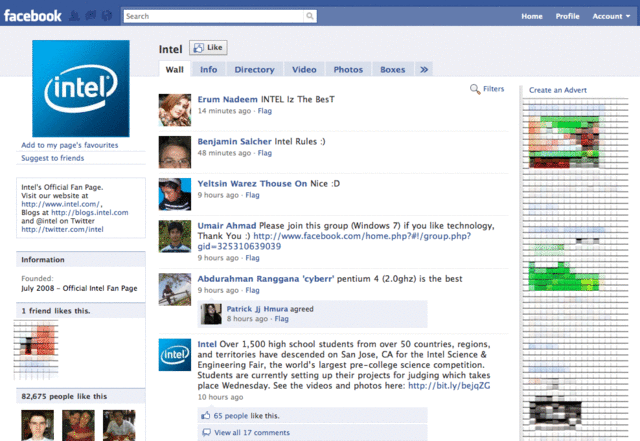Click the large Intel logo picture
Viewport: 640px width, 441px height.
[81, 88]
